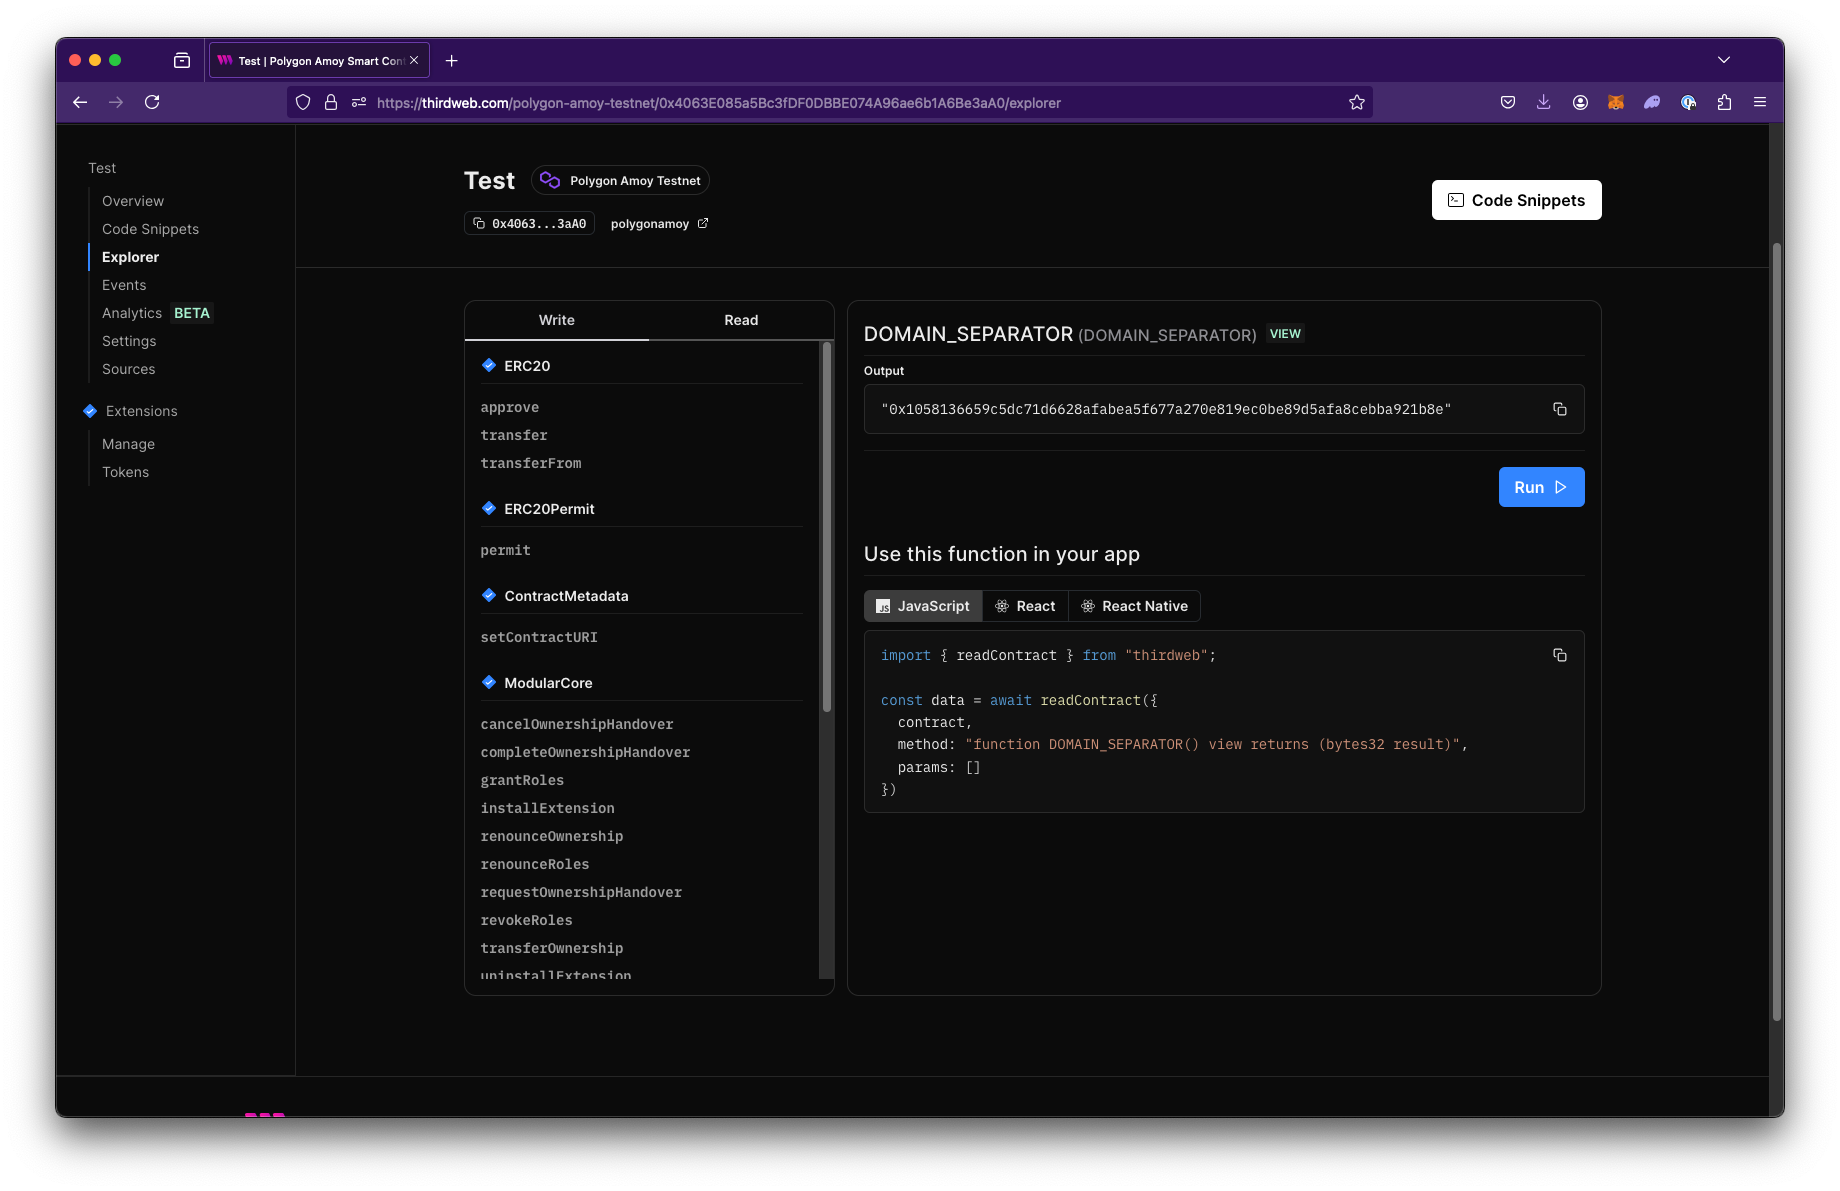The width and height of the screenshot is (1840, 1191).
Task: Click the purple Phantom extension icon
Action: 1652,102
